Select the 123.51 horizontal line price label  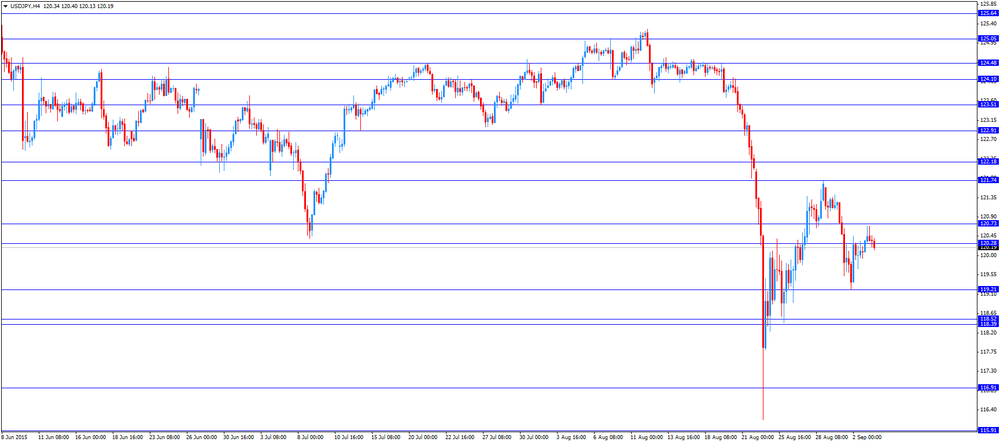point(989,105)
